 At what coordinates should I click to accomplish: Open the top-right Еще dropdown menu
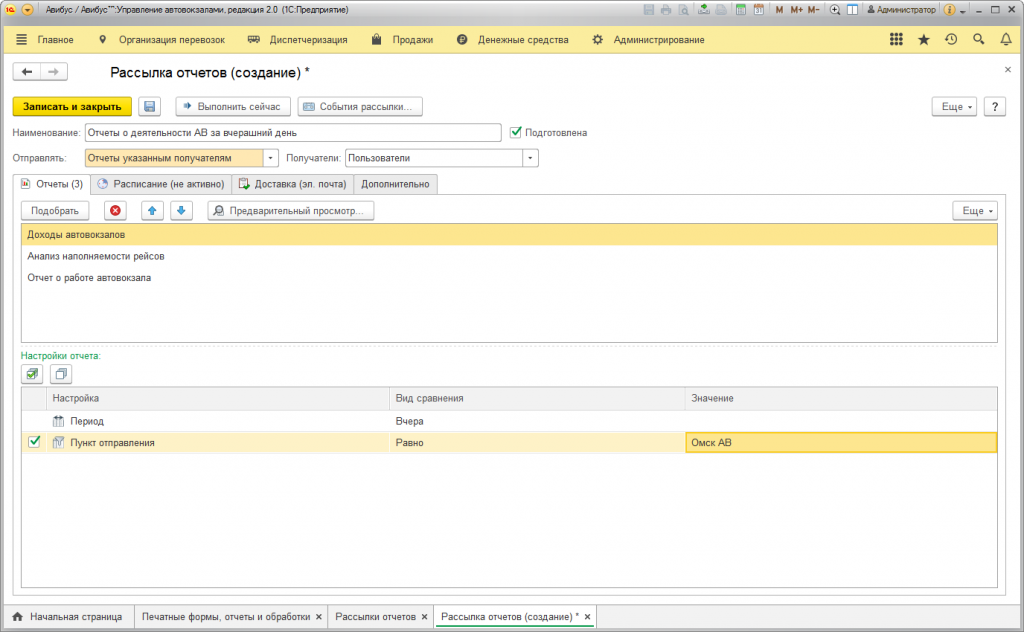[x=953, y=106]
